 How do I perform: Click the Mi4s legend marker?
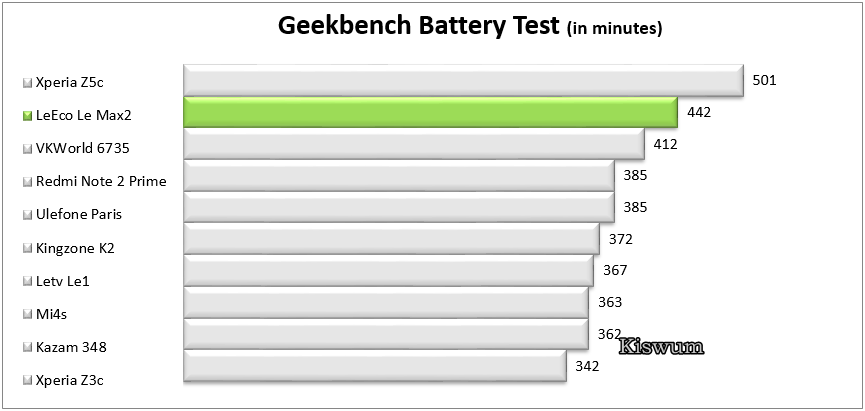click(28, 315)
